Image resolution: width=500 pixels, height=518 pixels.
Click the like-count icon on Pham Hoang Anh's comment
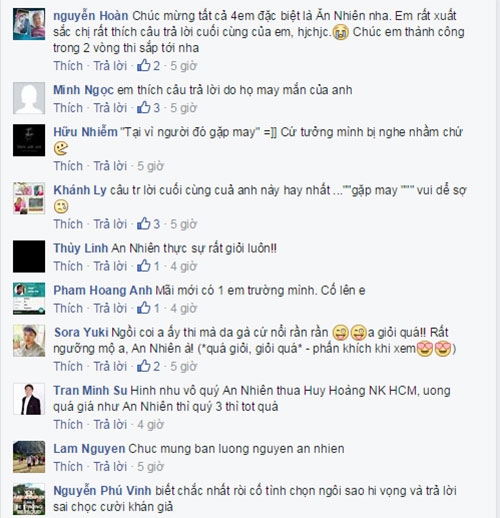[x=144, y=308]
